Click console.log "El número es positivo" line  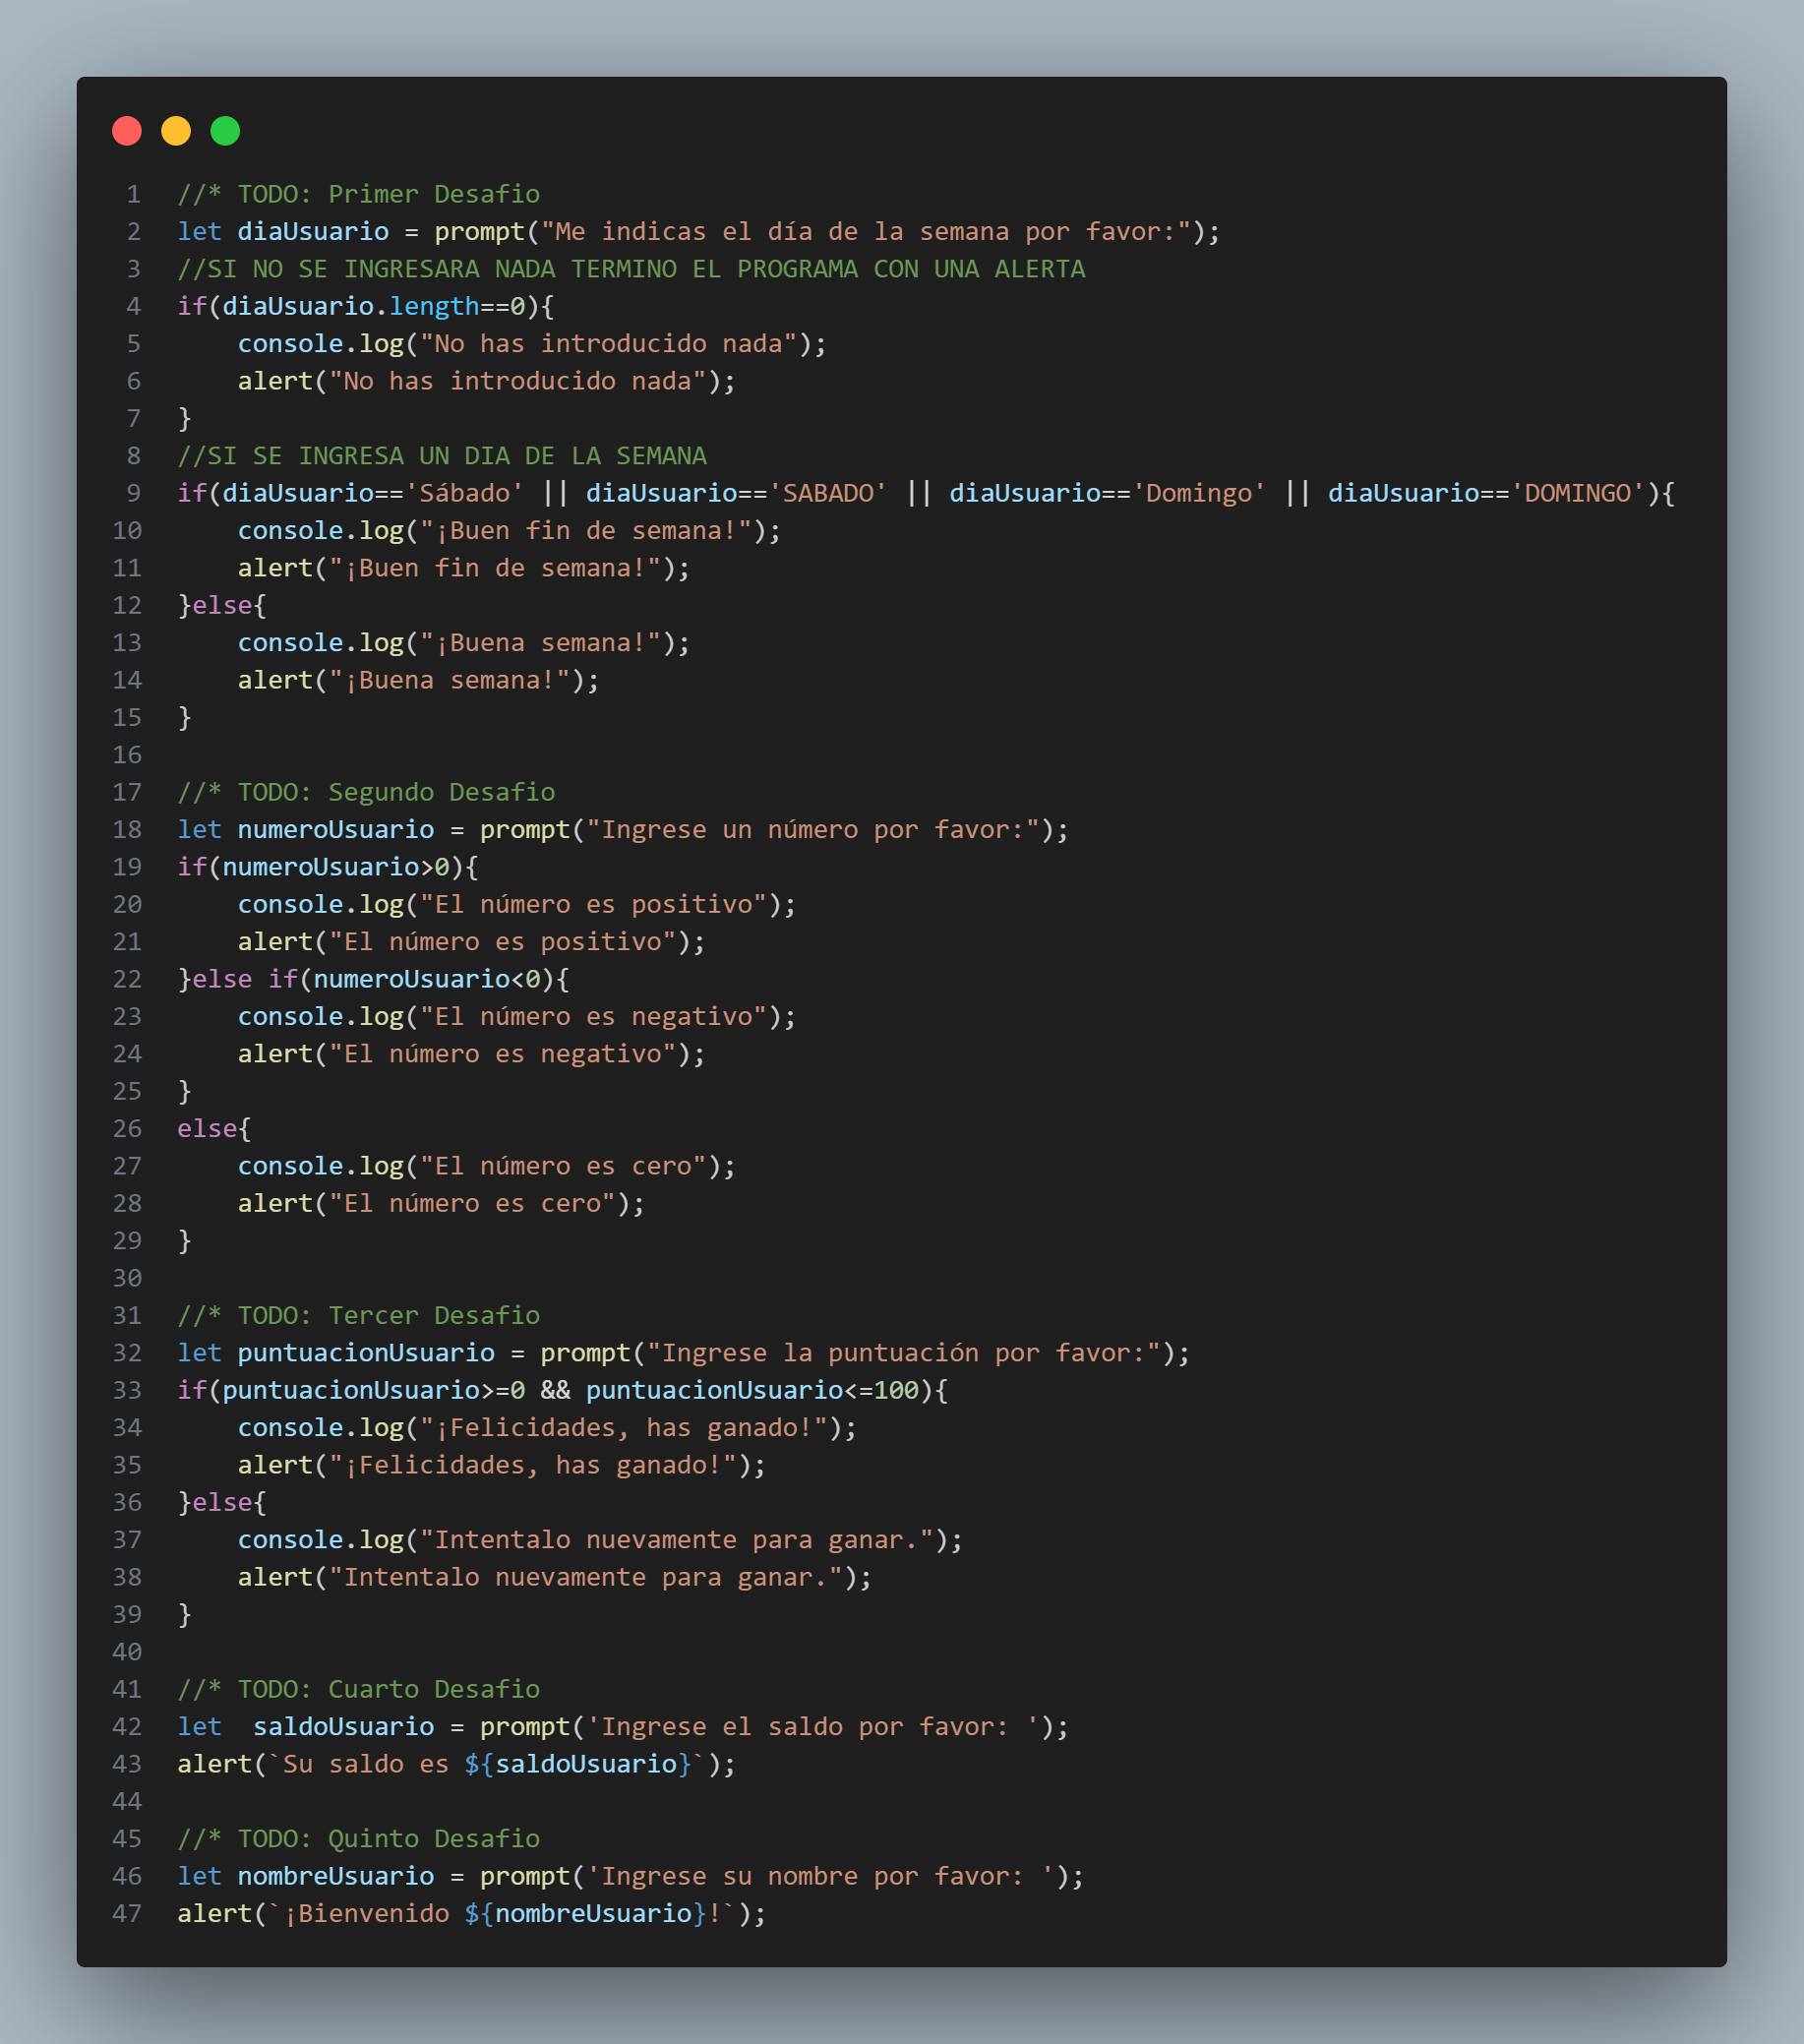[517, 905]
